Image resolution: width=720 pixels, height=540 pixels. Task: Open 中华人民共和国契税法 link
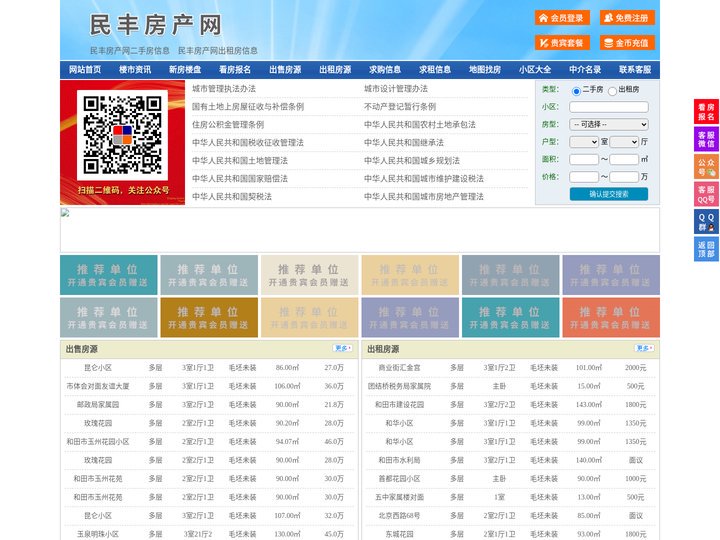point(232,197)
